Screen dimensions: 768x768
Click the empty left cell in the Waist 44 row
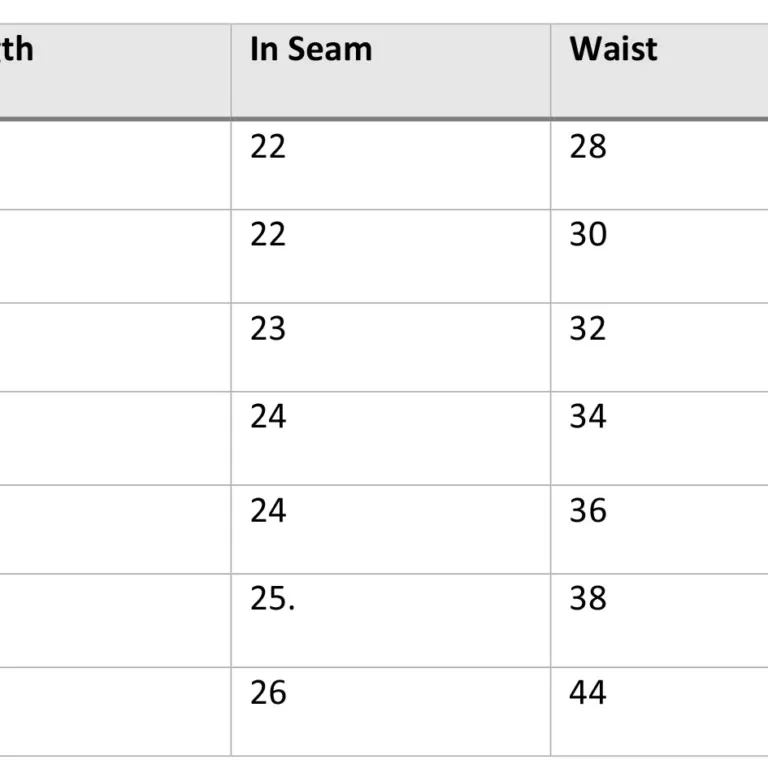[115, 711]
